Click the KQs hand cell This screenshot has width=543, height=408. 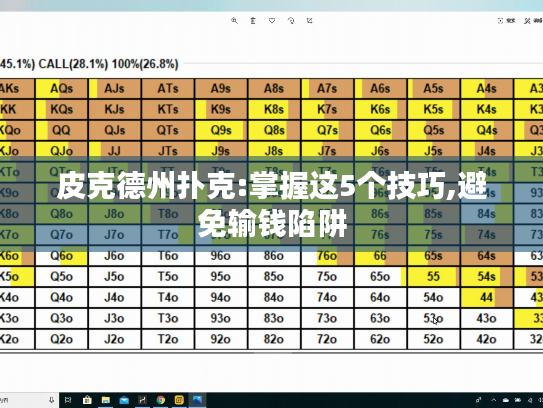(x=62, y=109)
